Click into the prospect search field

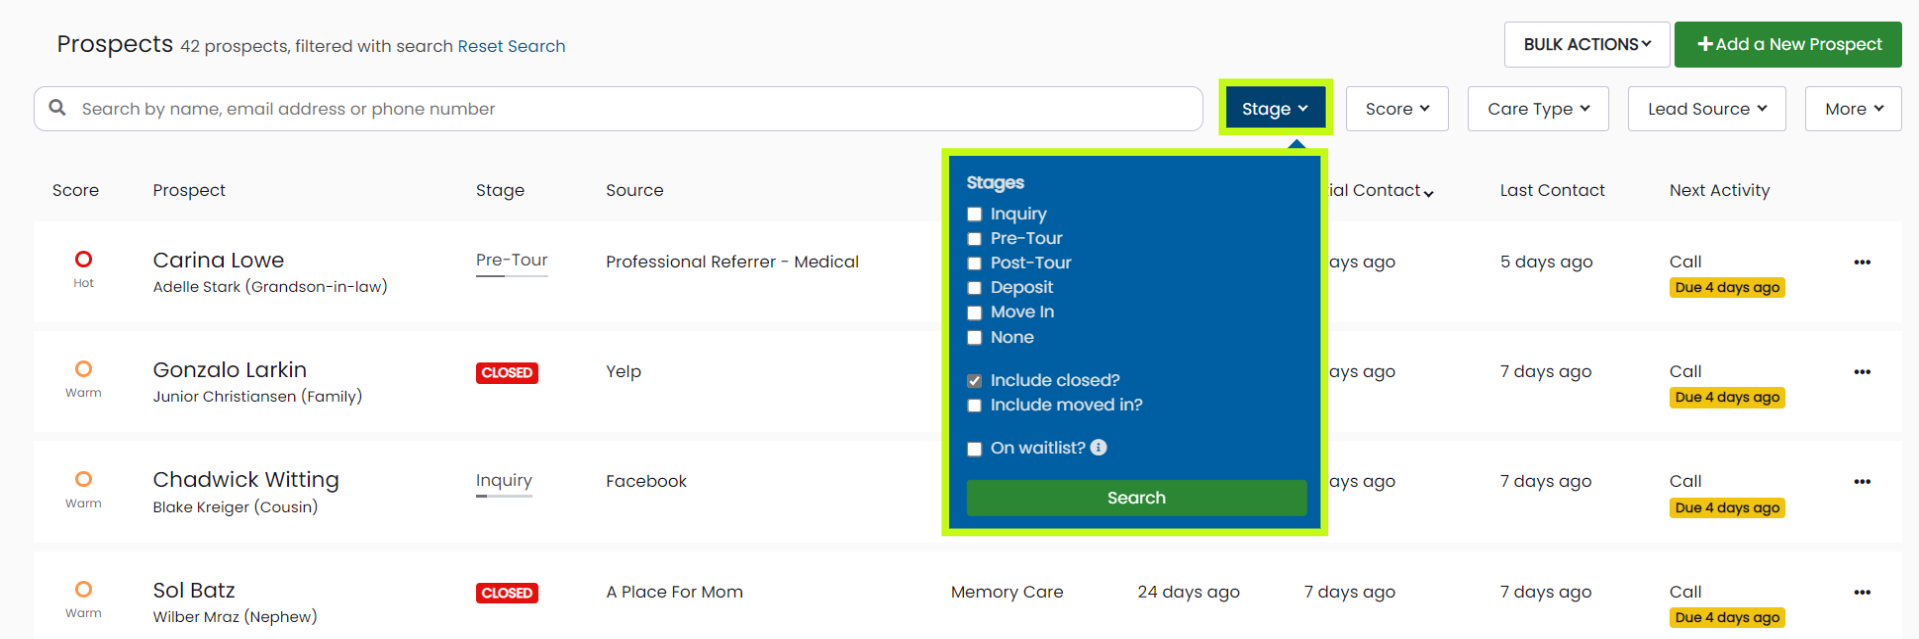pos(618,108)
